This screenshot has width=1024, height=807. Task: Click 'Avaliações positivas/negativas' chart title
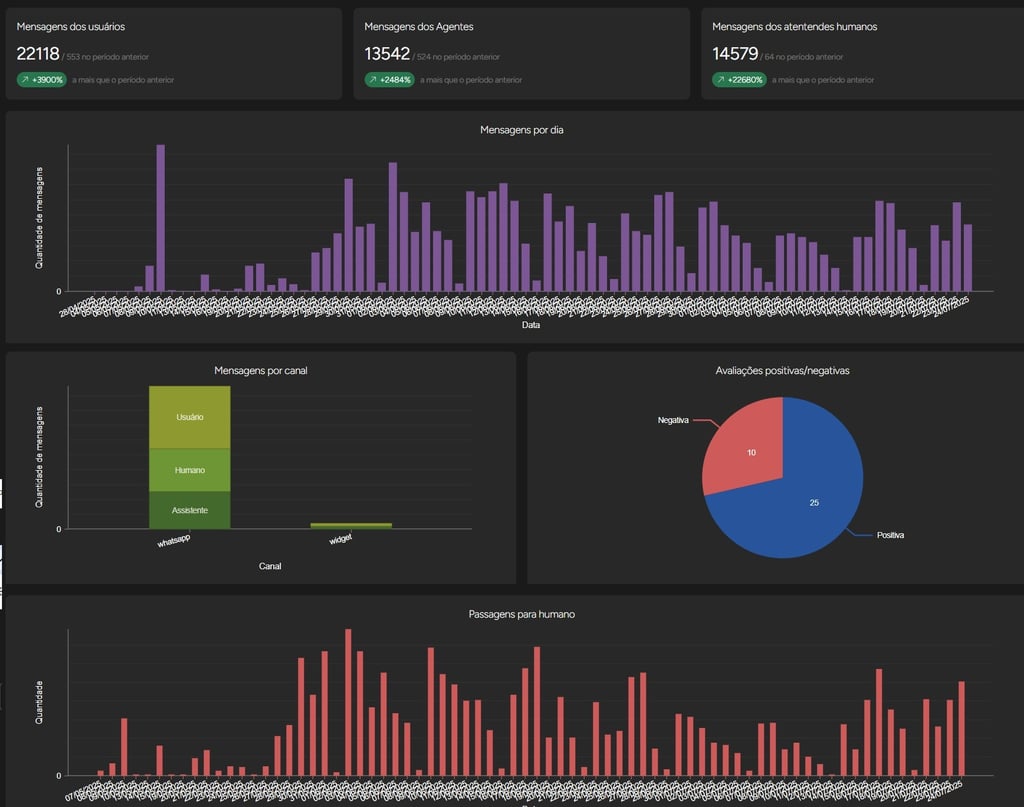[782, 370]
